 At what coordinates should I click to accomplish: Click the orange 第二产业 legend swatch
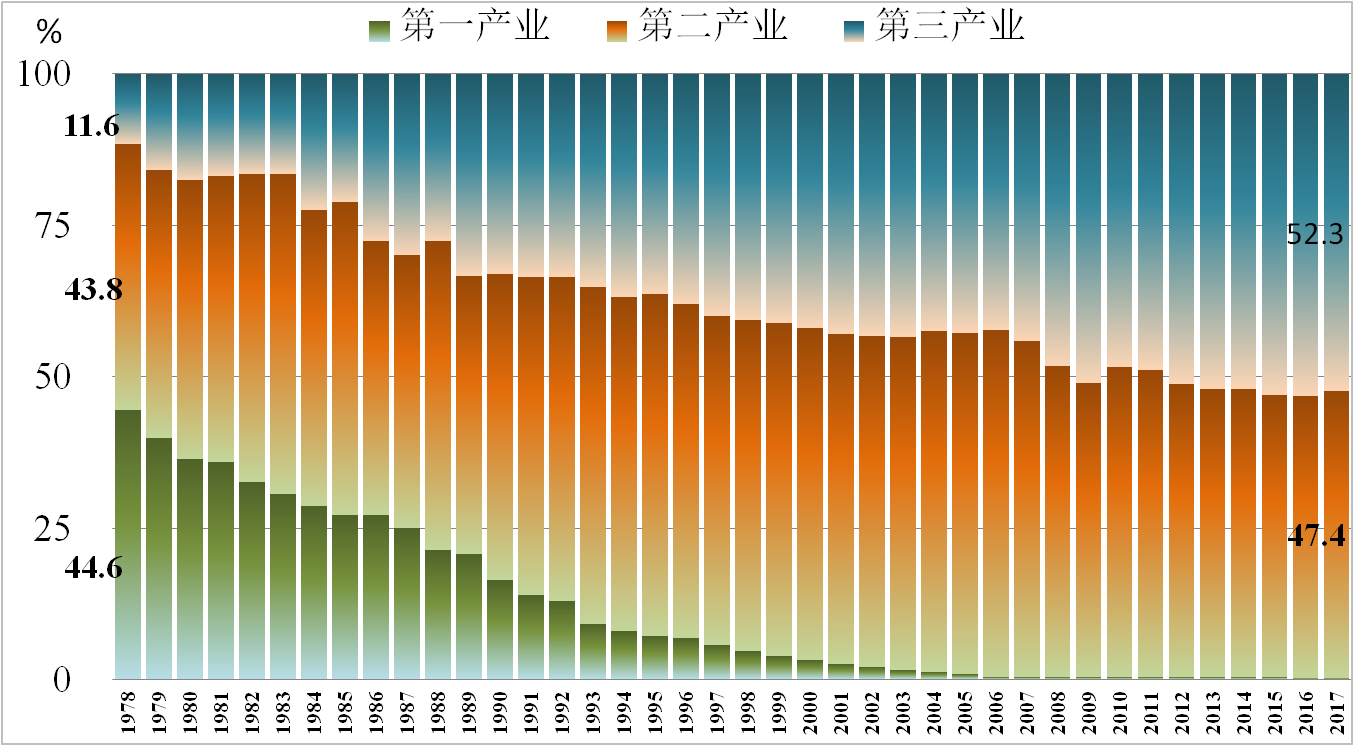click(619, 30)
